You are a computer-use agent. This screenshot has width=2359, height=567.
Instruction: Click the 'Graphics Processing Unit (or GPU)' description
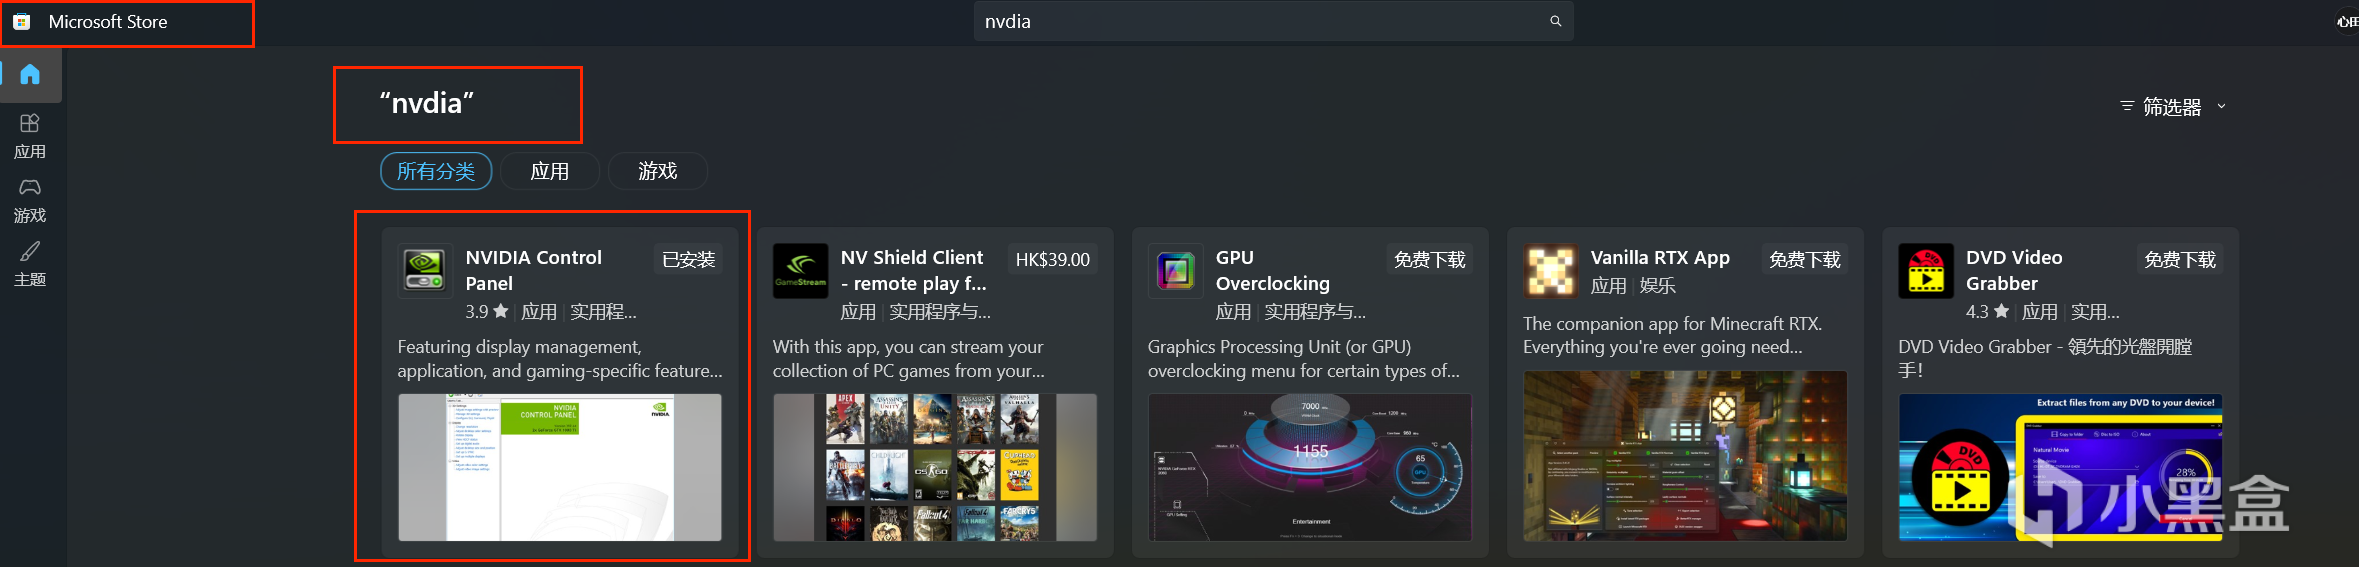(1304, 359)
